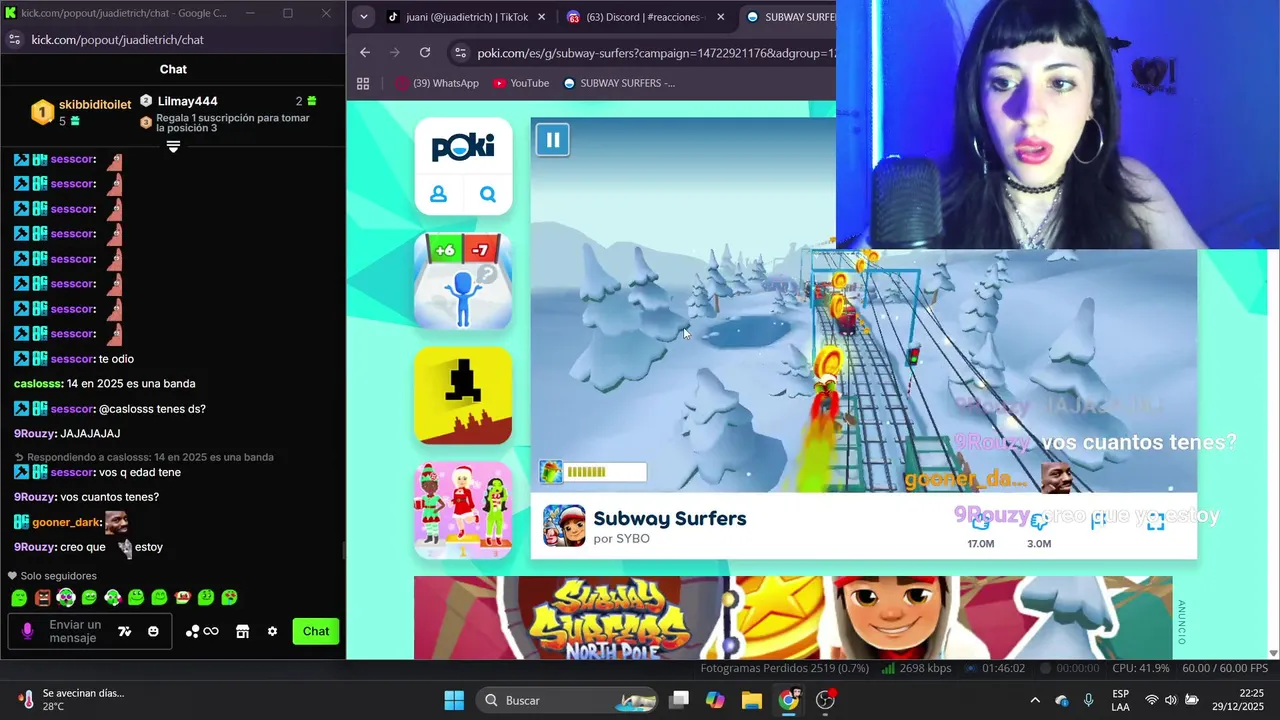The image size is (1280, 720).
Task: Open the ESP LAA language switcher
Action: pyautogui.click(x=1121, y=700)
